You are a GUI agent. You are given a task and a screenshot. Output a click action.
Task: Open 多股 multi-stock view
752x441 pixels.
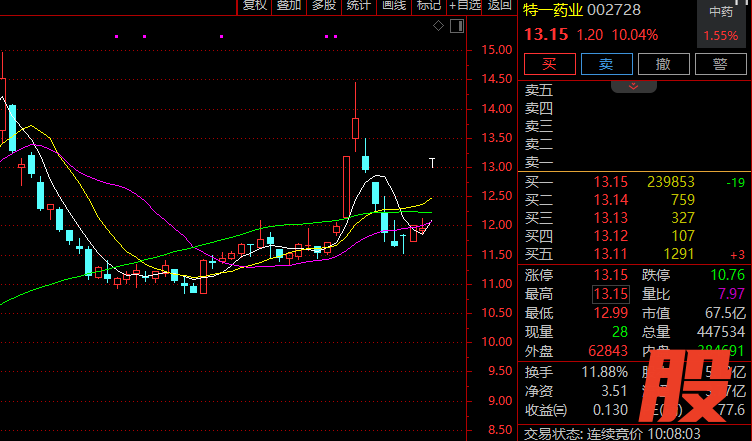(x=323, y=6)
